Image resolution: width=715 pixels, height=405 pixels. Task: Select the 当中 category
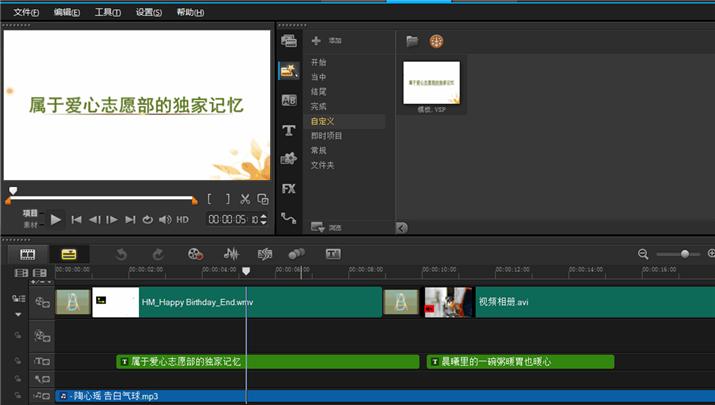(318, 77)
